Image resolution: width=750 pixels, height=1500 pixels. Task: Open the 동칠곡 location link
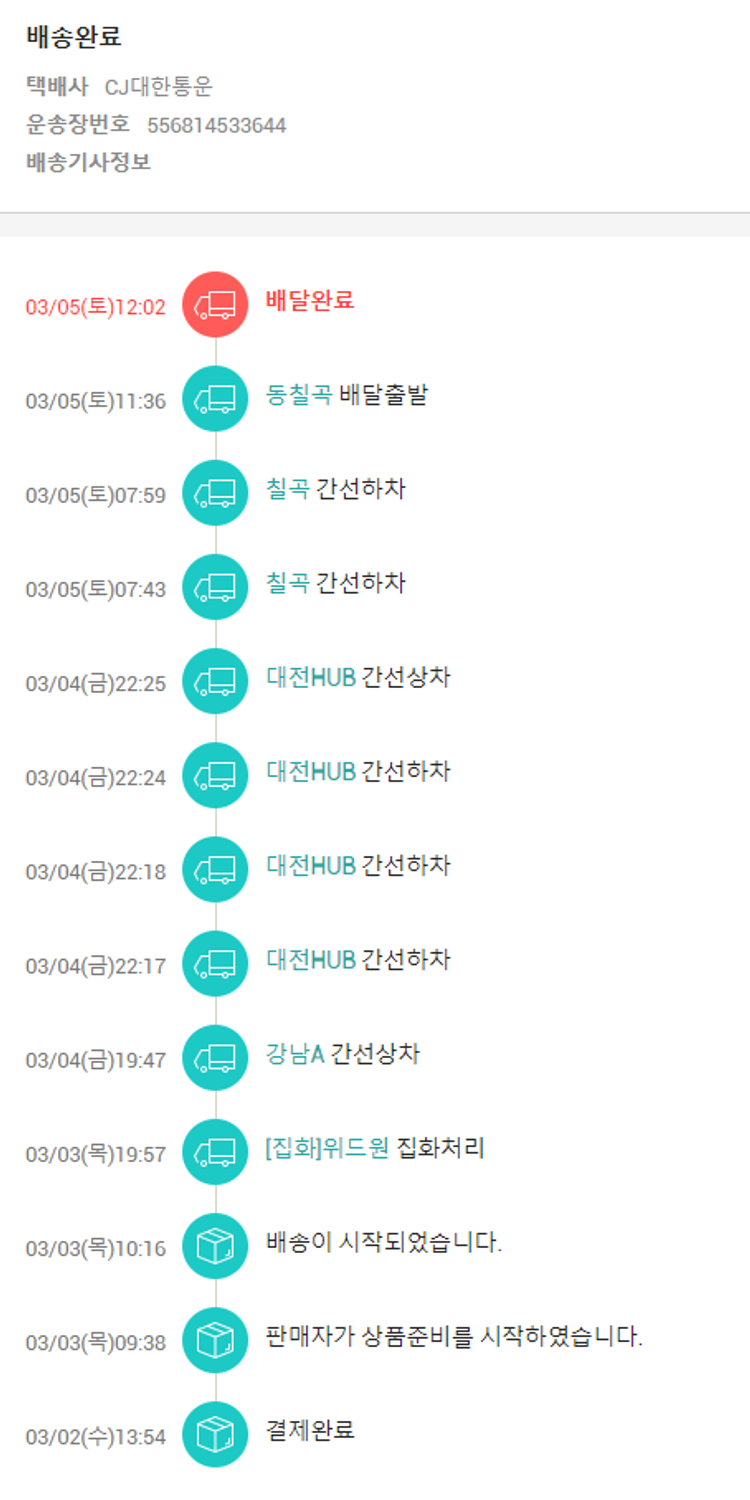299,395
